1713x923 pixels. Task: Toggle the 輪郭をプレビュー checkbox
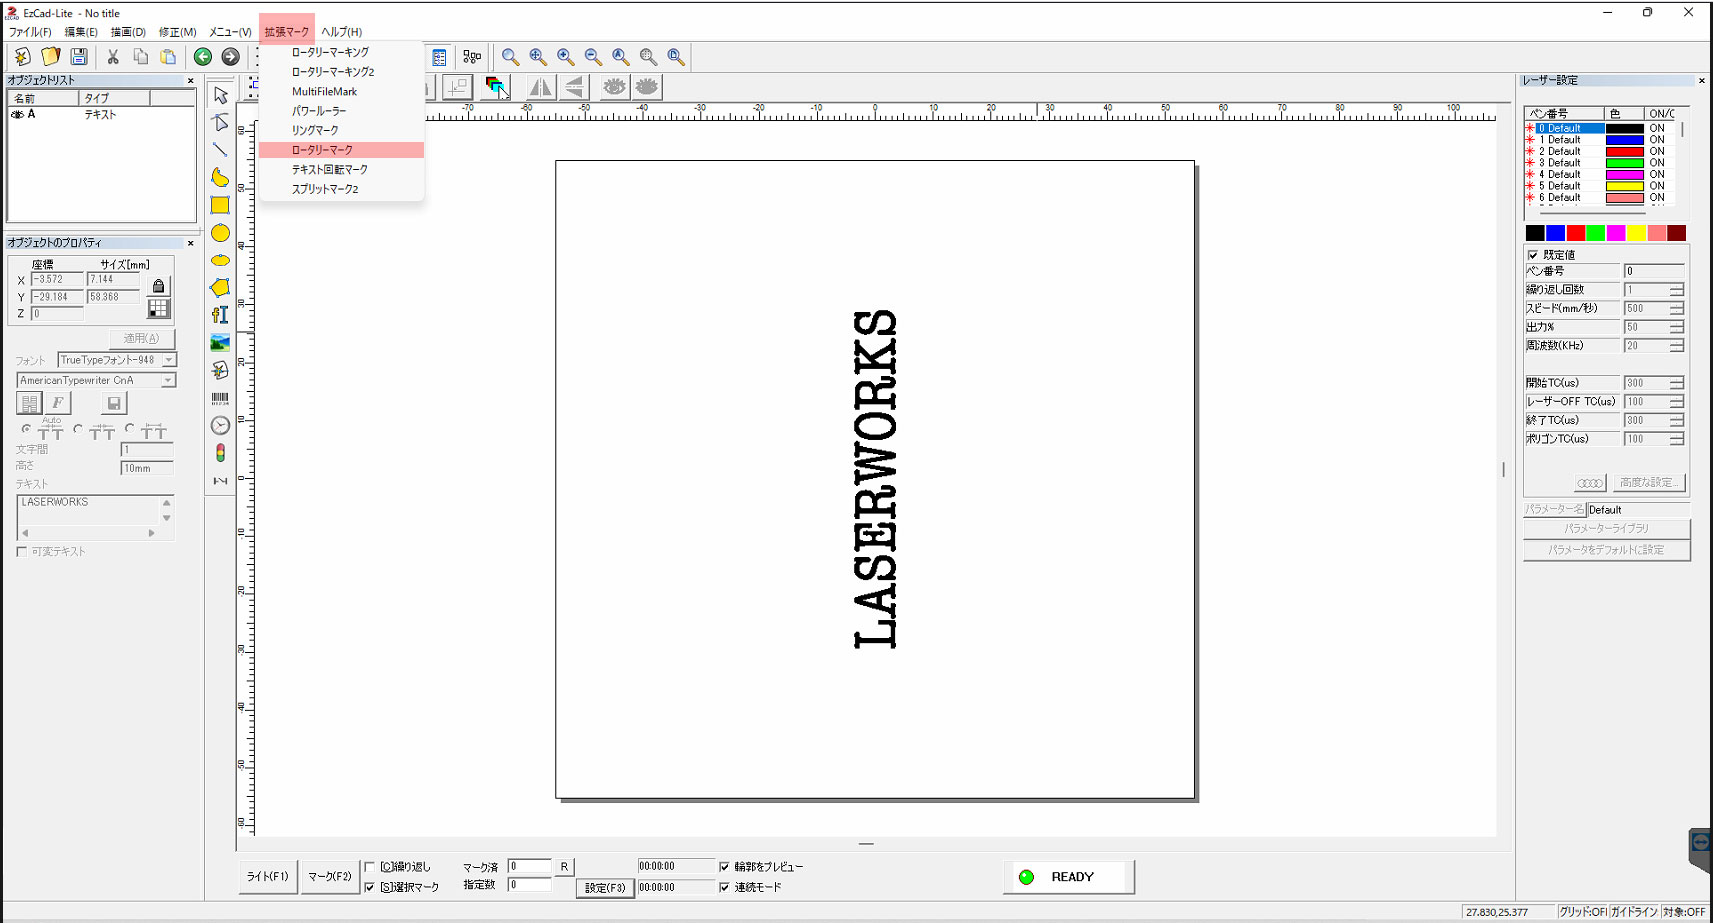[724, 867]
